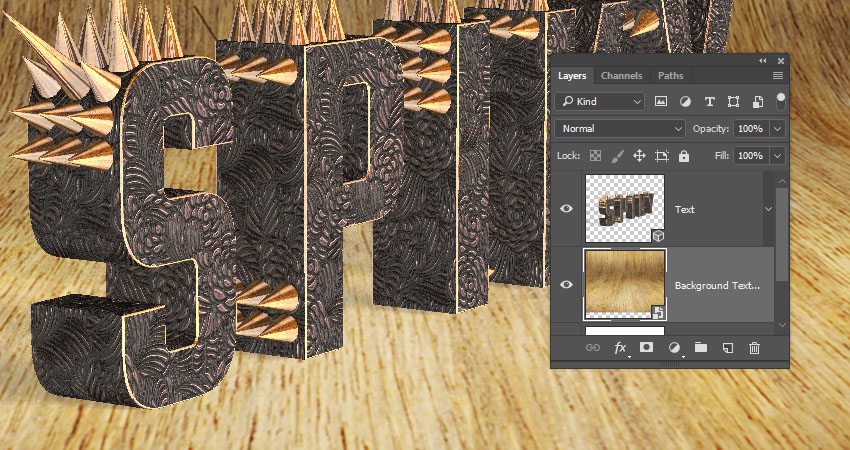
Task: Create new fill or adjustment layer
Action: (x=674, y=348)
